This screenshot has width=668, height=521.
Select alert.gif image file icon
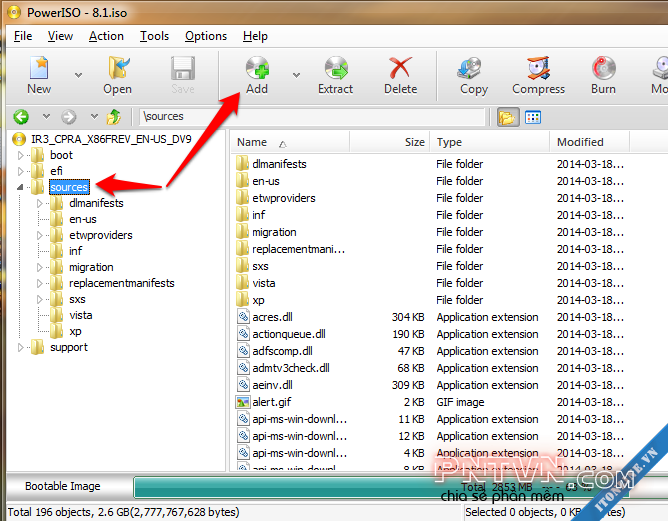pos(243,402)
